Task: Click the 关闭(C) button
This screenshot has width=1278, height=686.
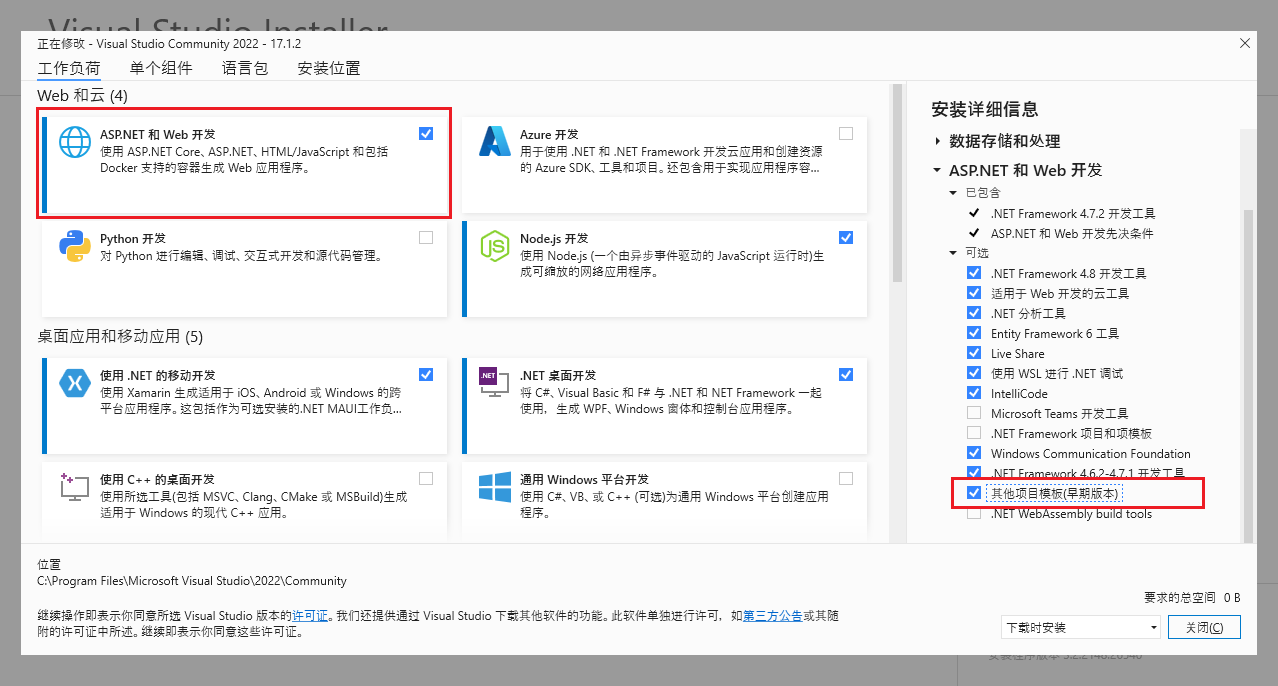Action: [x=1204, y=627]
